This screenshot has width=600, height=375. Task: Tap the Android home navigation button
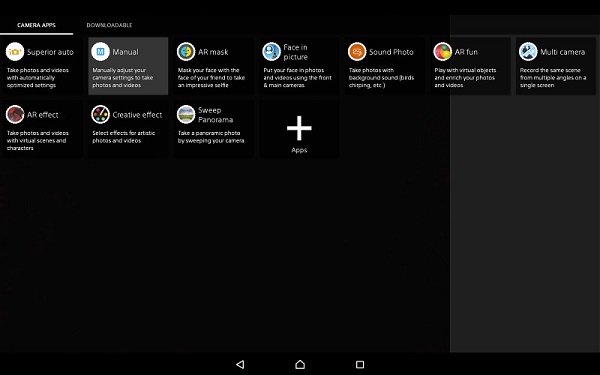[x=300, y=364]
